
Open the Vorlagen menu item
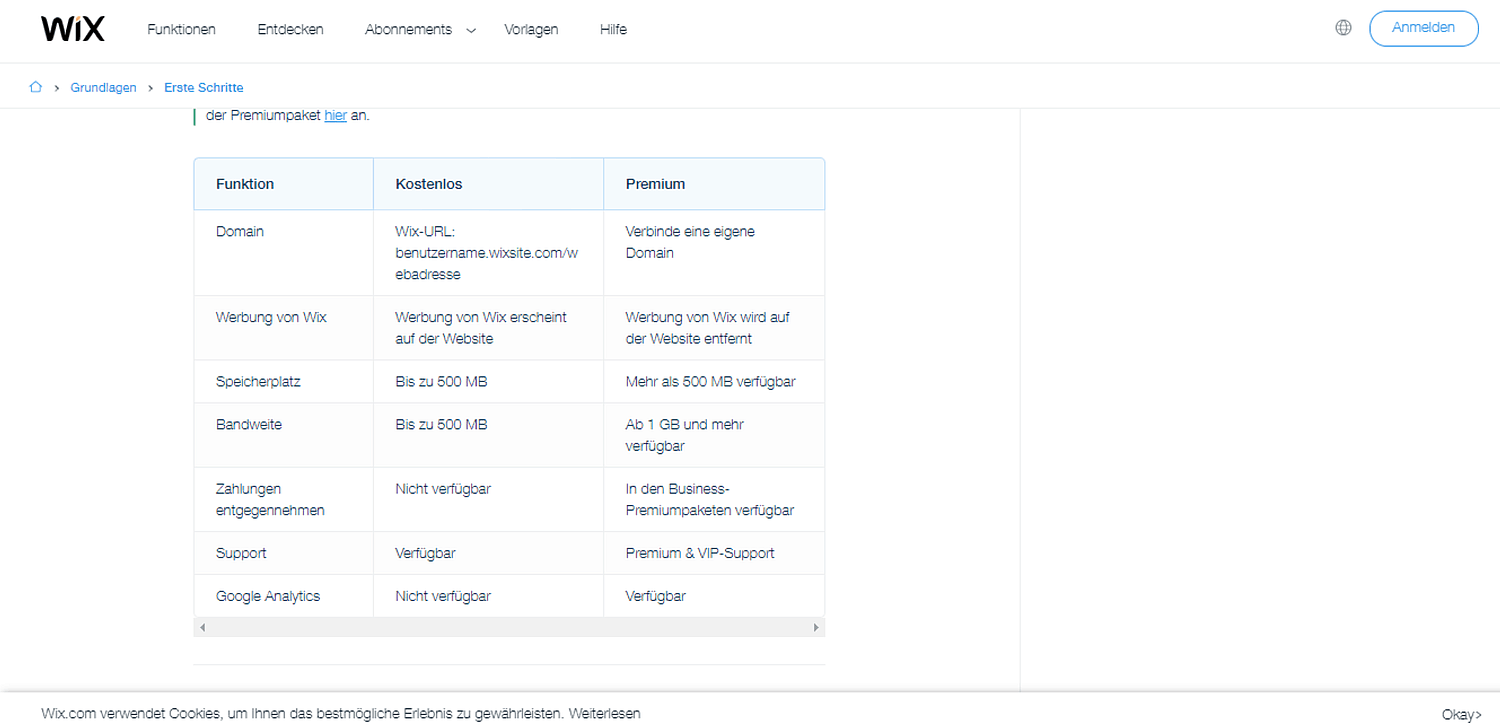click(531, 29)
